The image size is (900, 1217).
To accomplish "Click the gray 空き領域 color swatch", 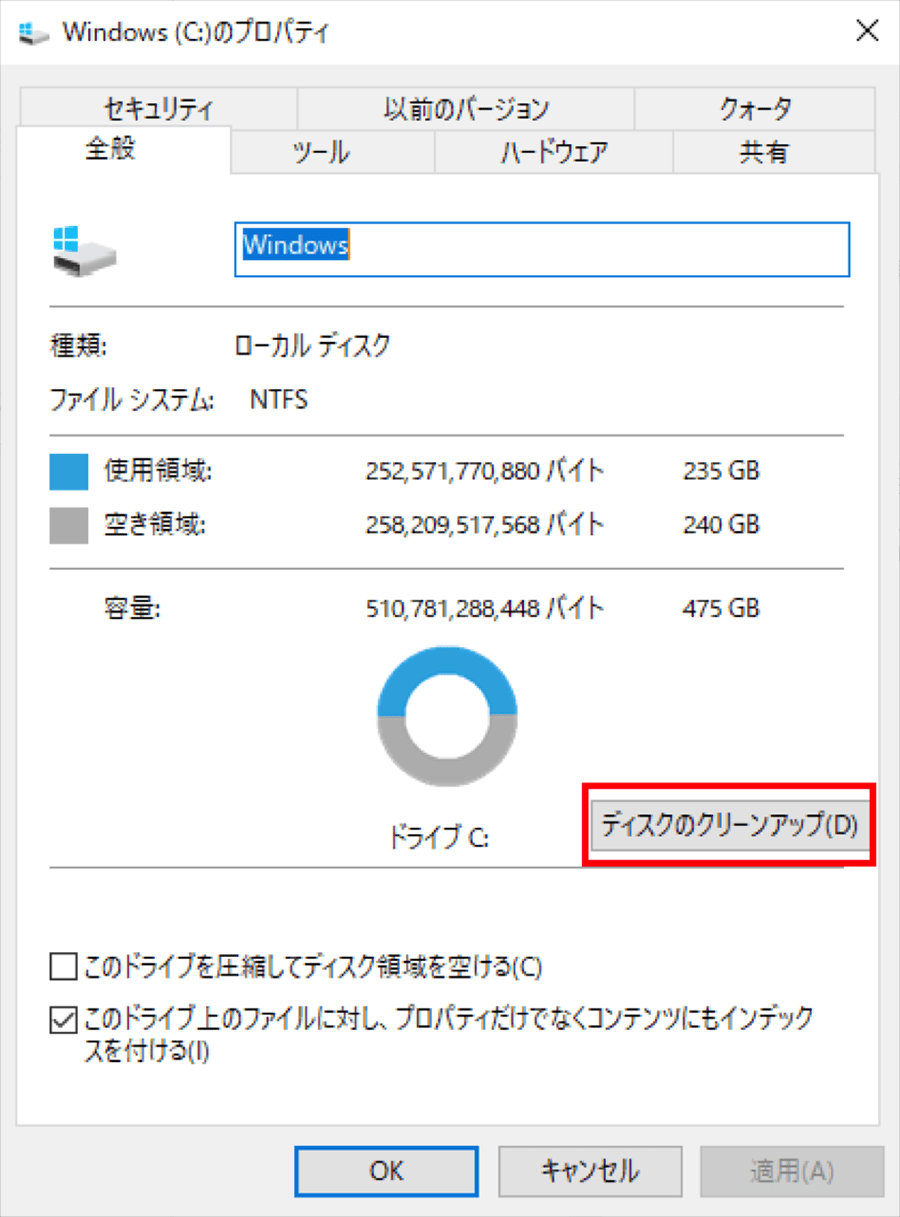I will tap(68, 525).
